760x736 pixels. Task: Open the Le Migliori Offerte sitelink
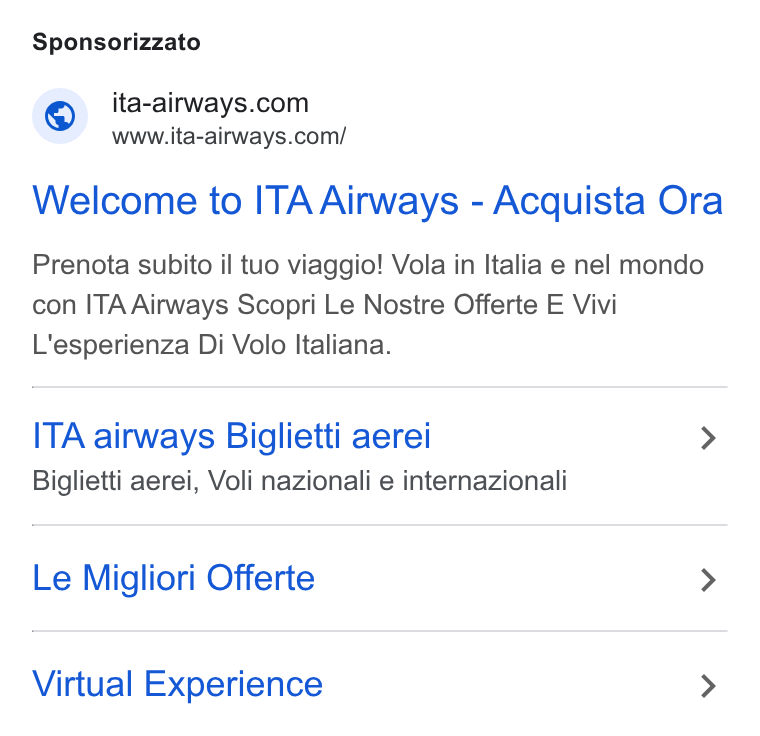click(174, 578)
